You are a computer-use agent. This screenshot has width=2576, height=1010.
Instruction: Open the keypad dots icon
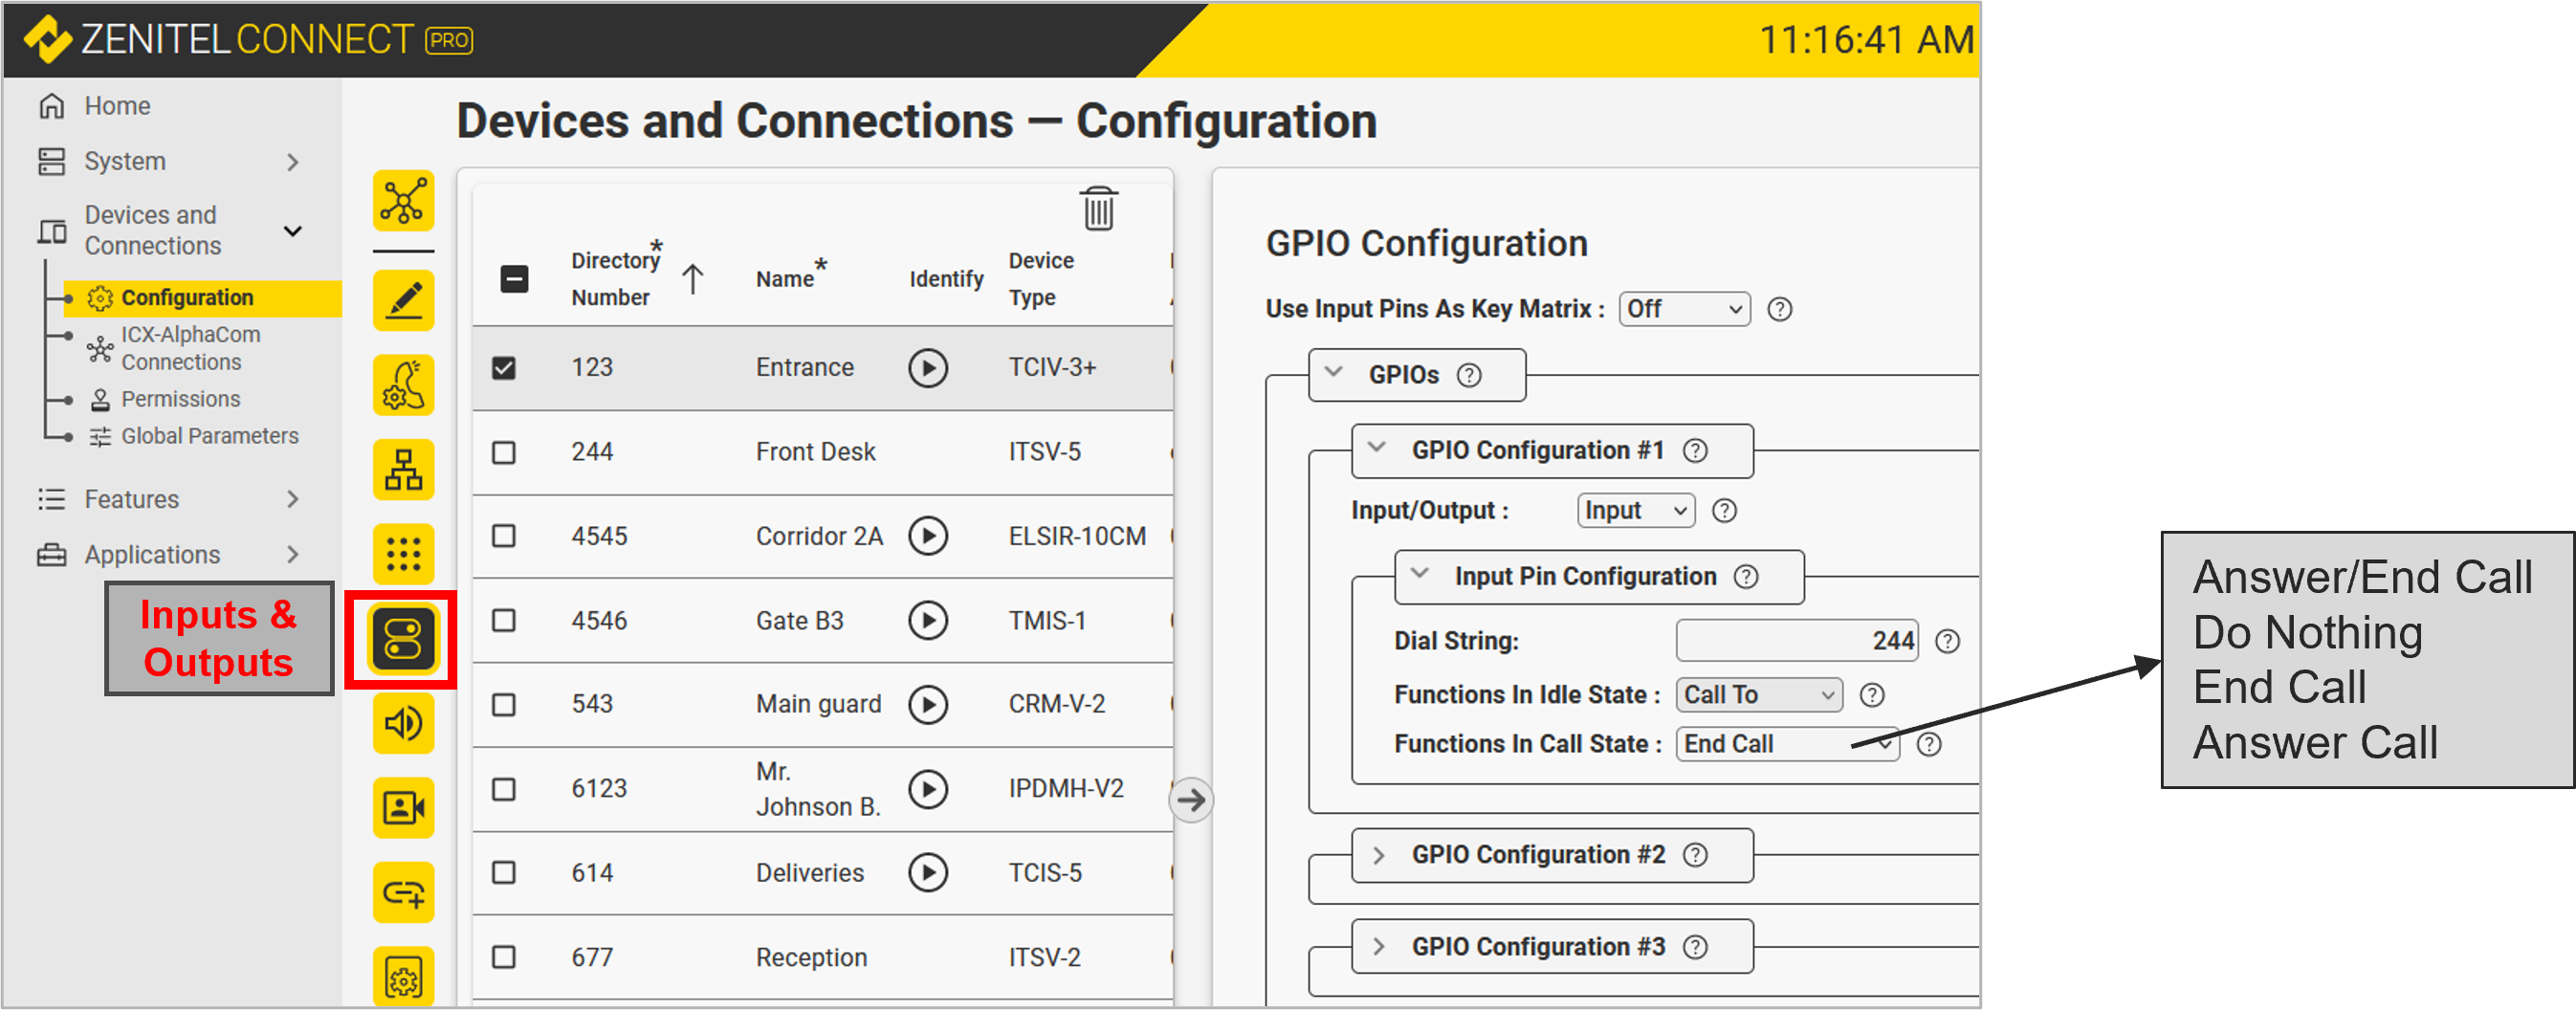tap(403, 553)
